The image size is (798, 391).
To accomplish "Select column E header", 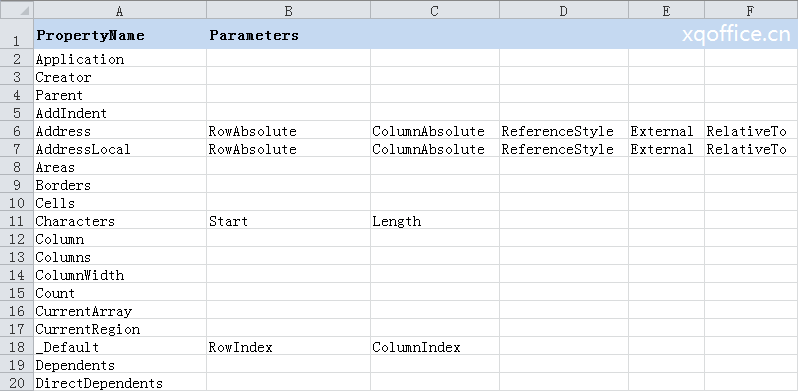I will click(666, 10).
